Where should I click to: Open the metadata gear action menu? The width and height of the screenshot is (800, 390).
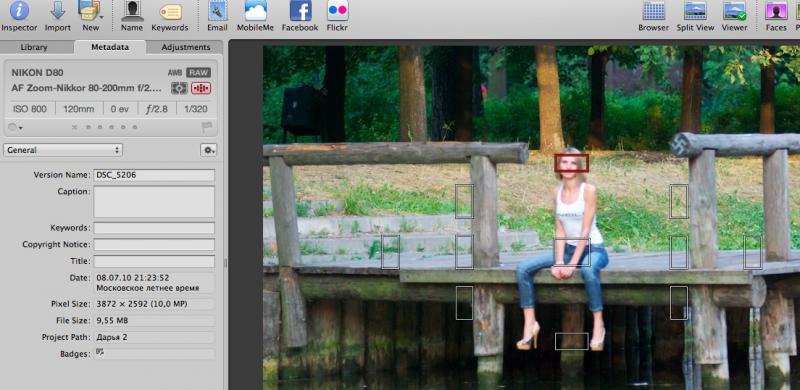pos(208,150)
